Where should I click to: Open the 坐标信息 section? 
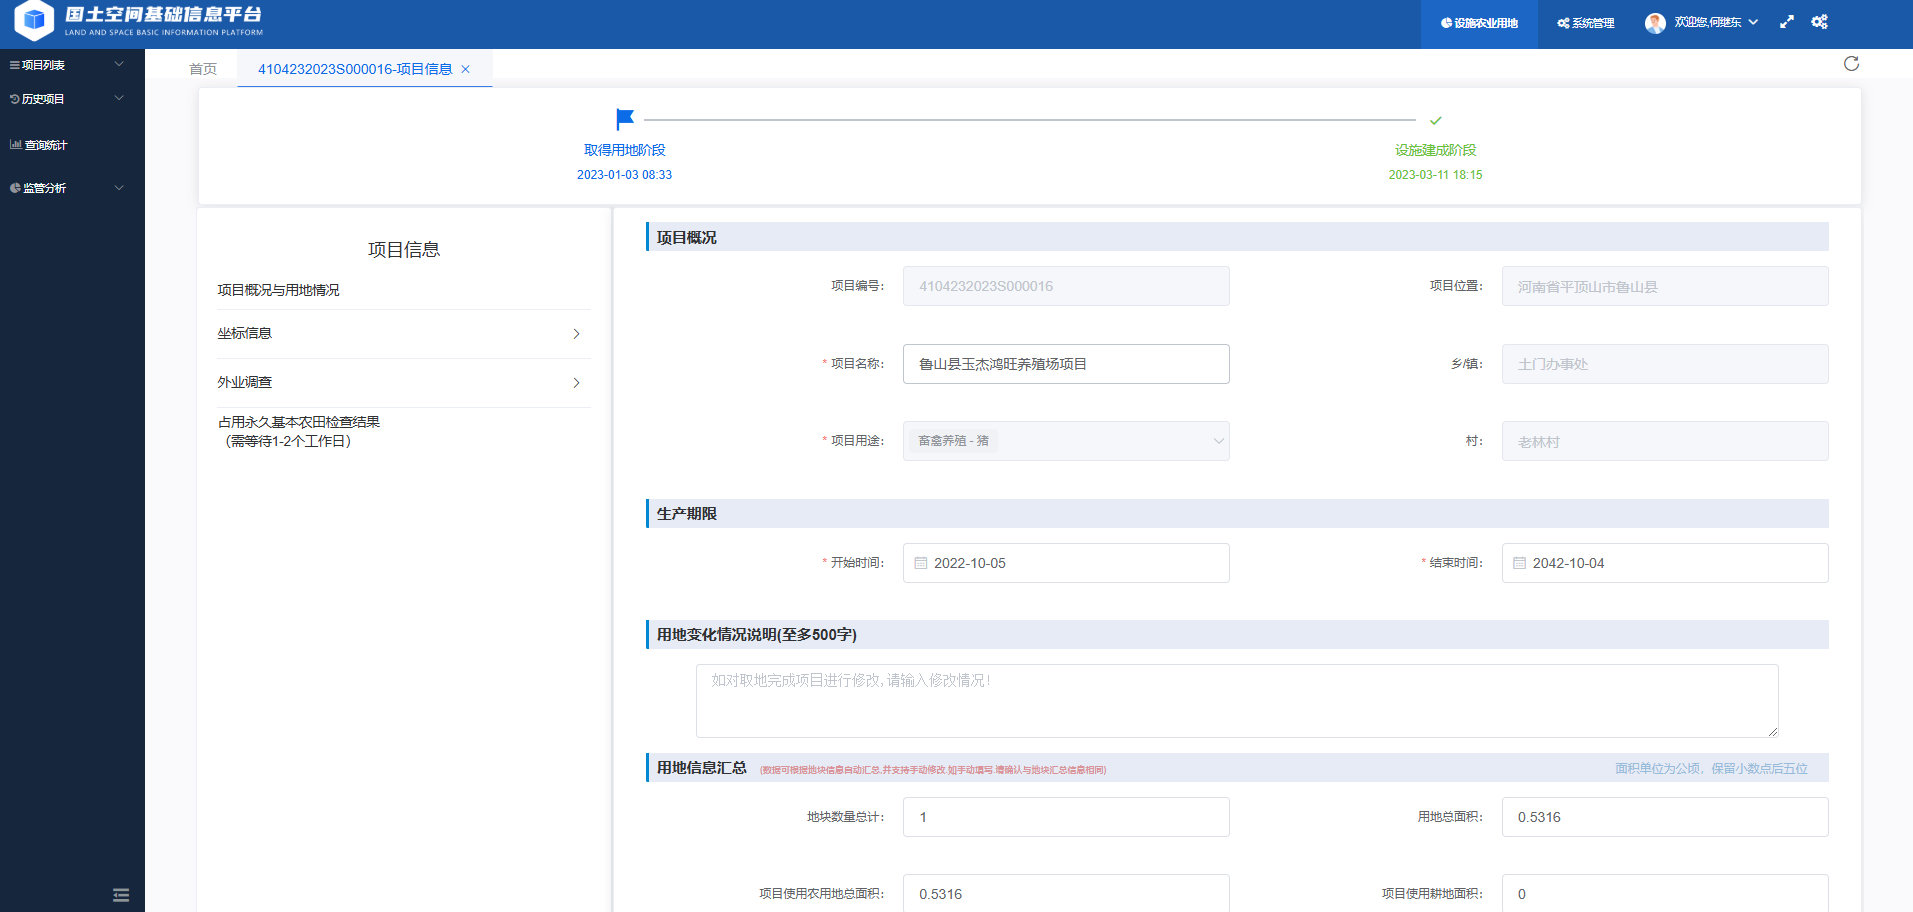coord(404,334)
